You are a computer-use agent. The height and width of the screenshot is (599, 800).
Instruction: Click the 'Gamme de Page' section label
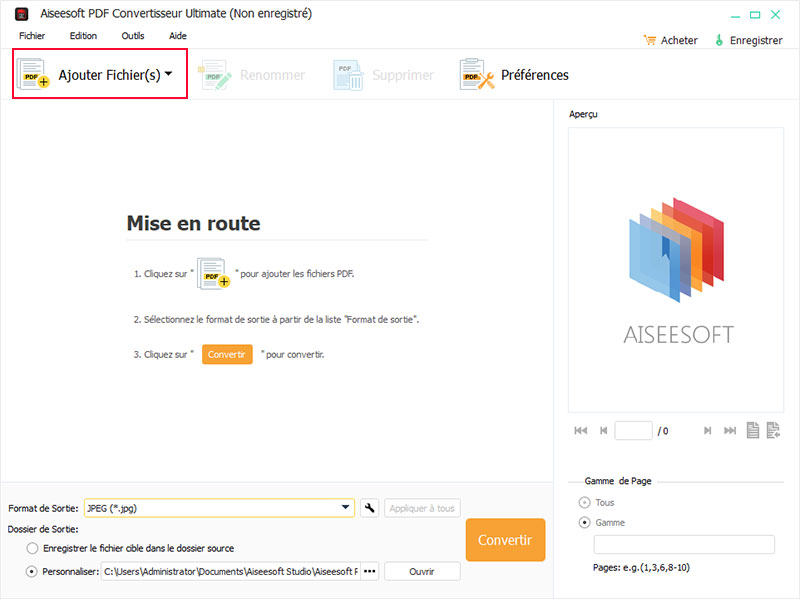[x=618, y=481]
